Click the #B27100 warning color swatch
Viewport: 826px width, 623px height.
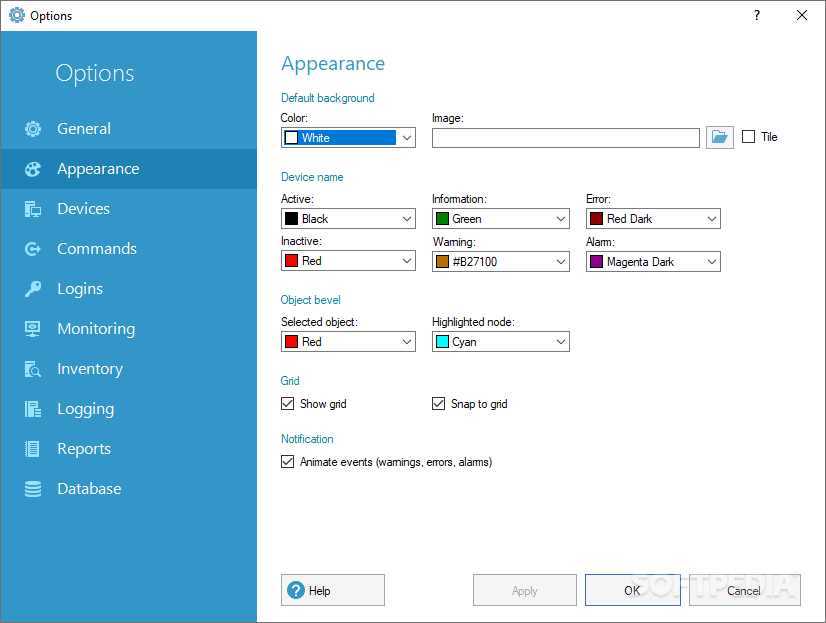coord(442,262)
